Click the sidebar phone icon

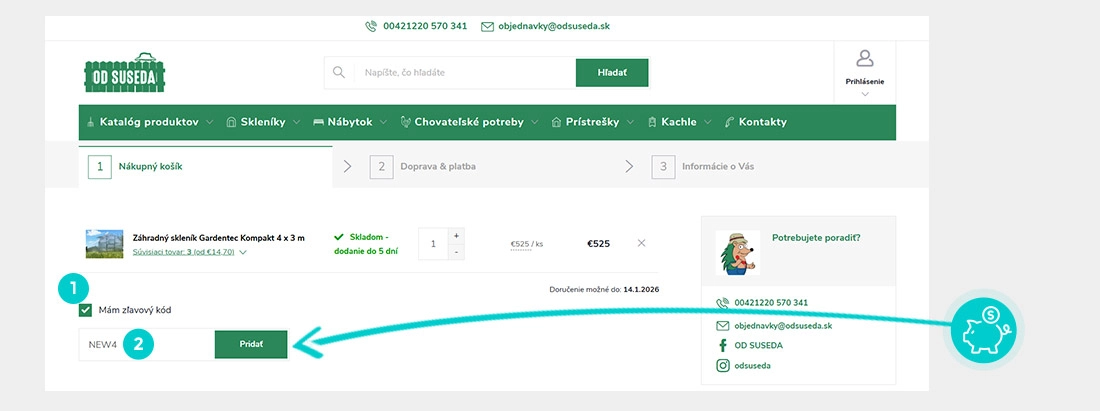[723, 303]
